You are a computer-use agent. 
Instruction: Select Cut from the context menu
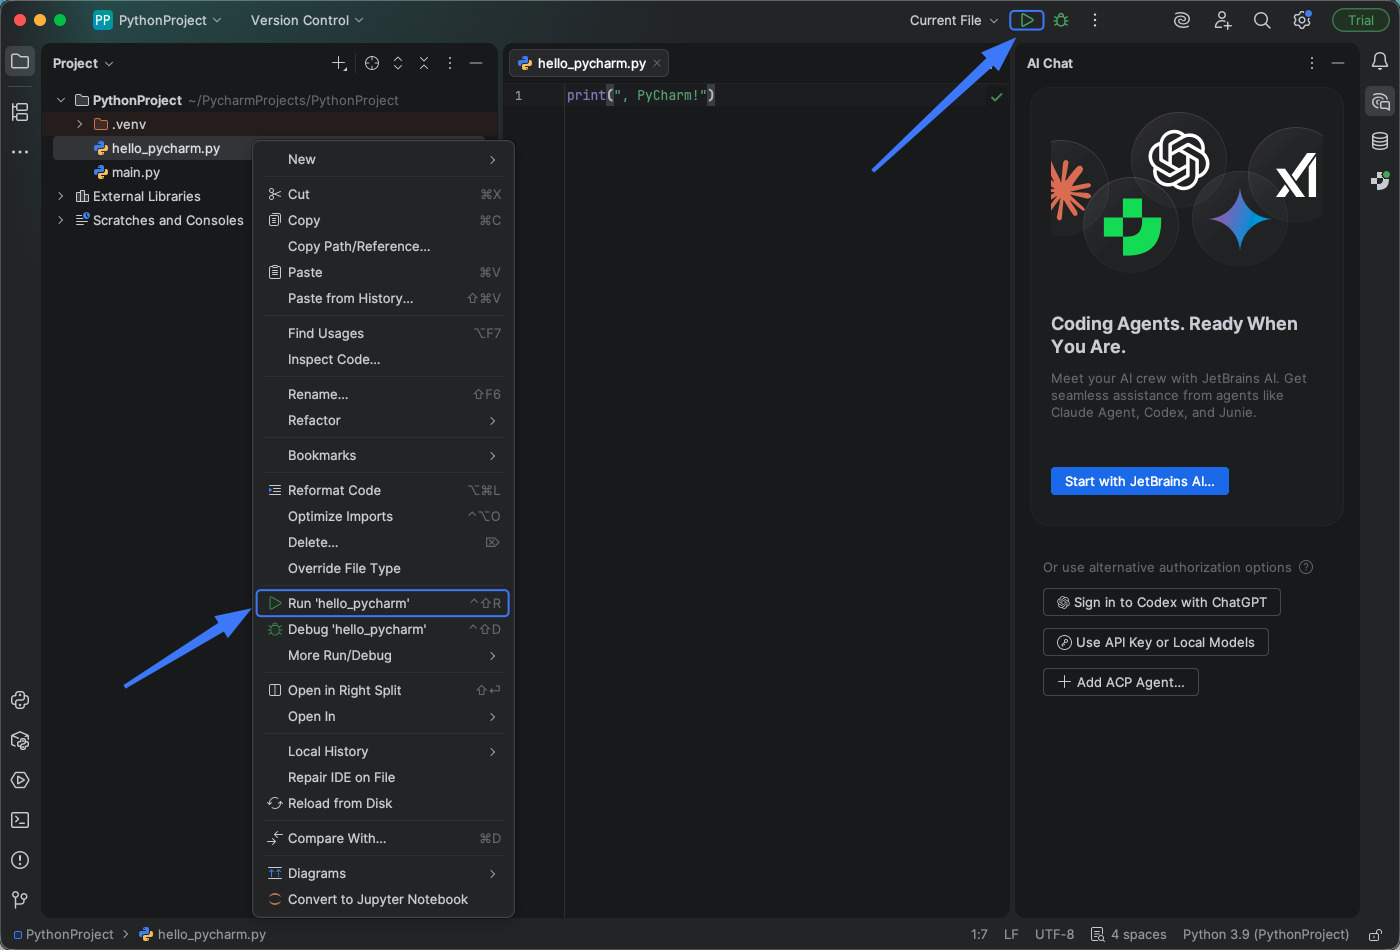[x=383, y=194]
